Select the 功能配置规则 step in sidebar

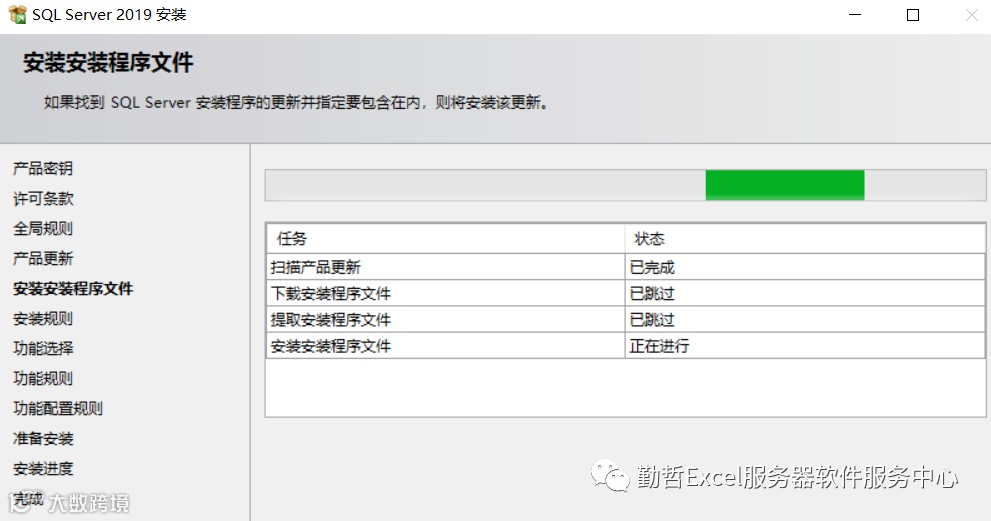[58, 408]
